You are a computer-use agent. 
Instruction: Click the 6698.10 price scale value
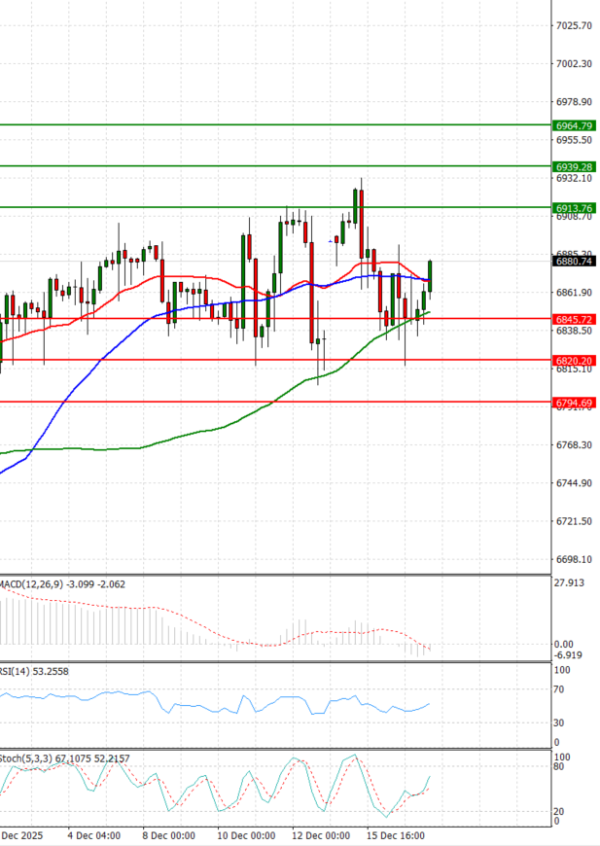coord(573,560)
